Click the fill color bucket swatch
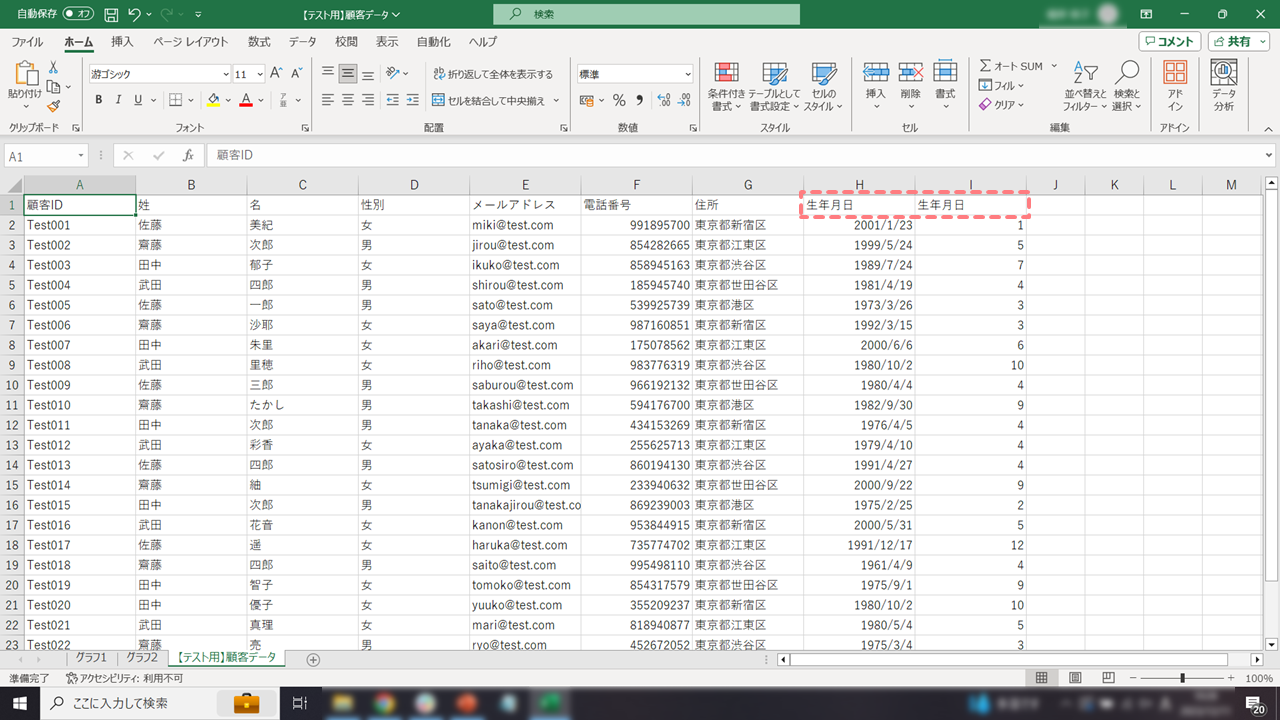1280x720 pixels. pyautogui.click(x=213, y=100)
